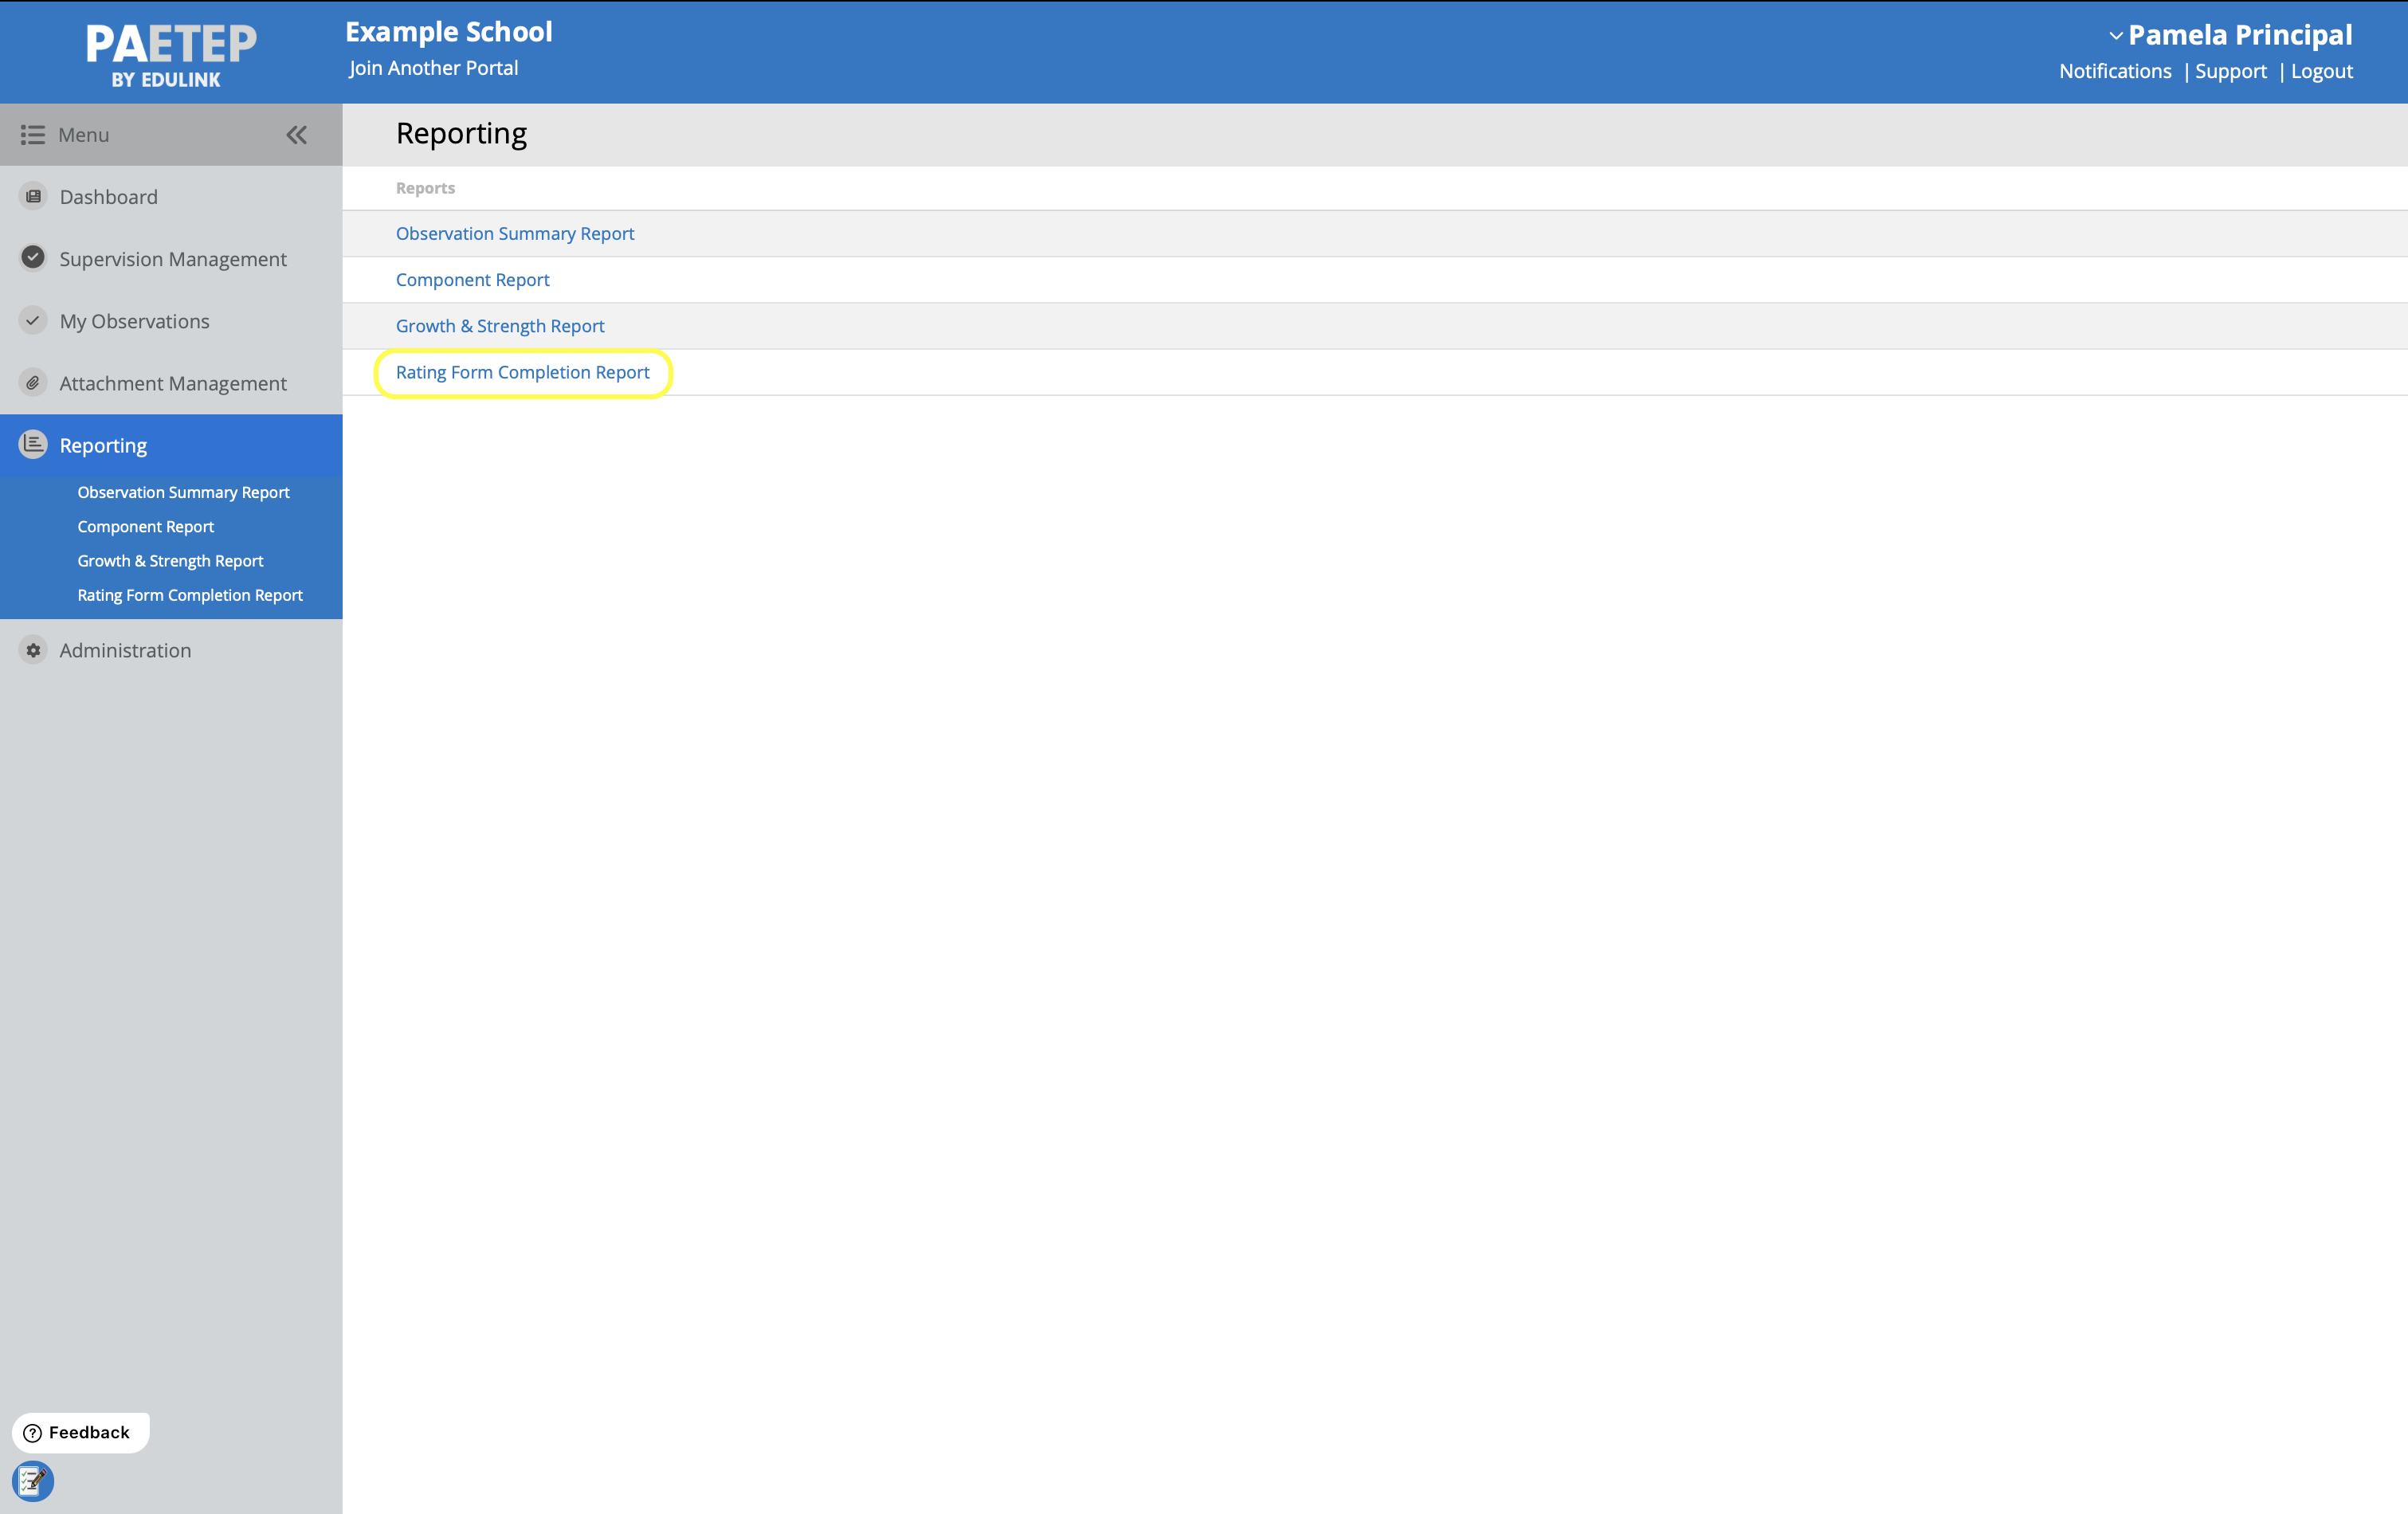
Task: Open Notifications in the header
Action: click(2114, 71)
